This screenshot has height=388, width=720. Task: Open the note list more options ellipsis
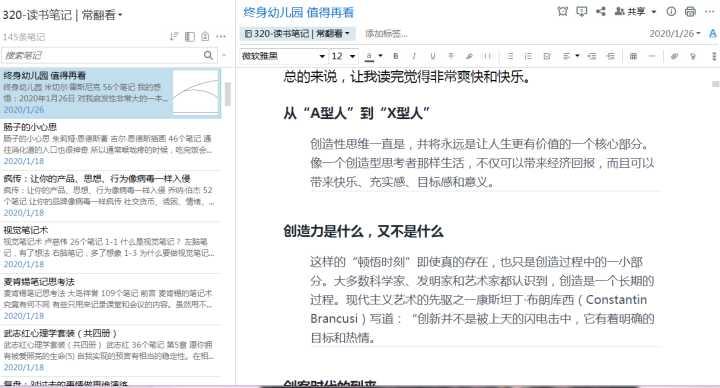(x=221, y=36)
